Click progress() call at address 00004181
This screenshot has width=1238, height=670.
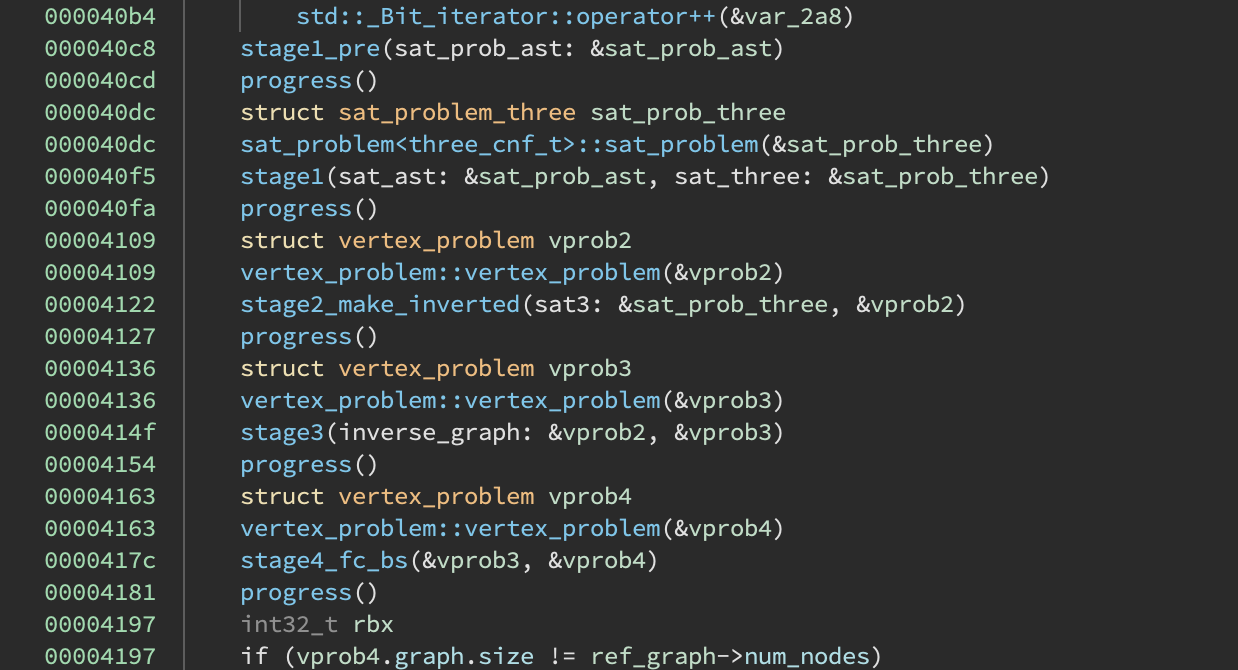point(296,592)
